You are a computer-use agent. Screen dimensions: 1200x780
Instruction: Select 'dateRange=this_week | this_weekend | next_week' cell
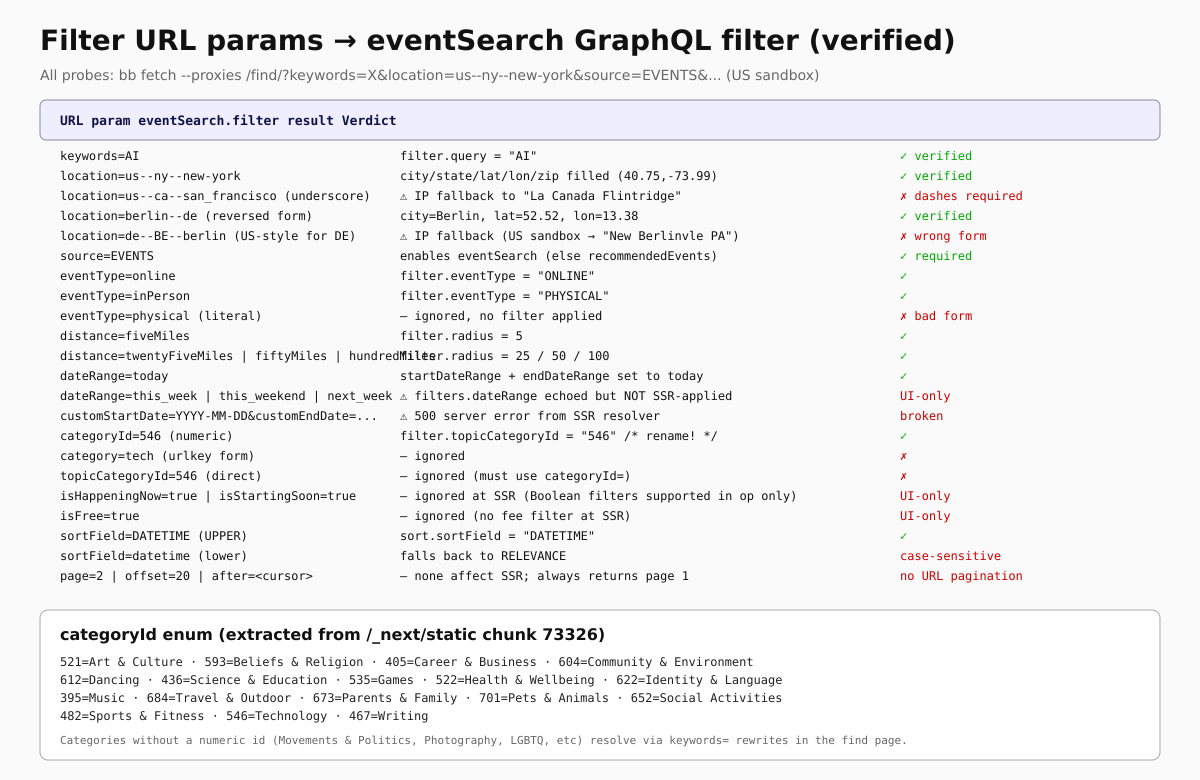(226, 396)
